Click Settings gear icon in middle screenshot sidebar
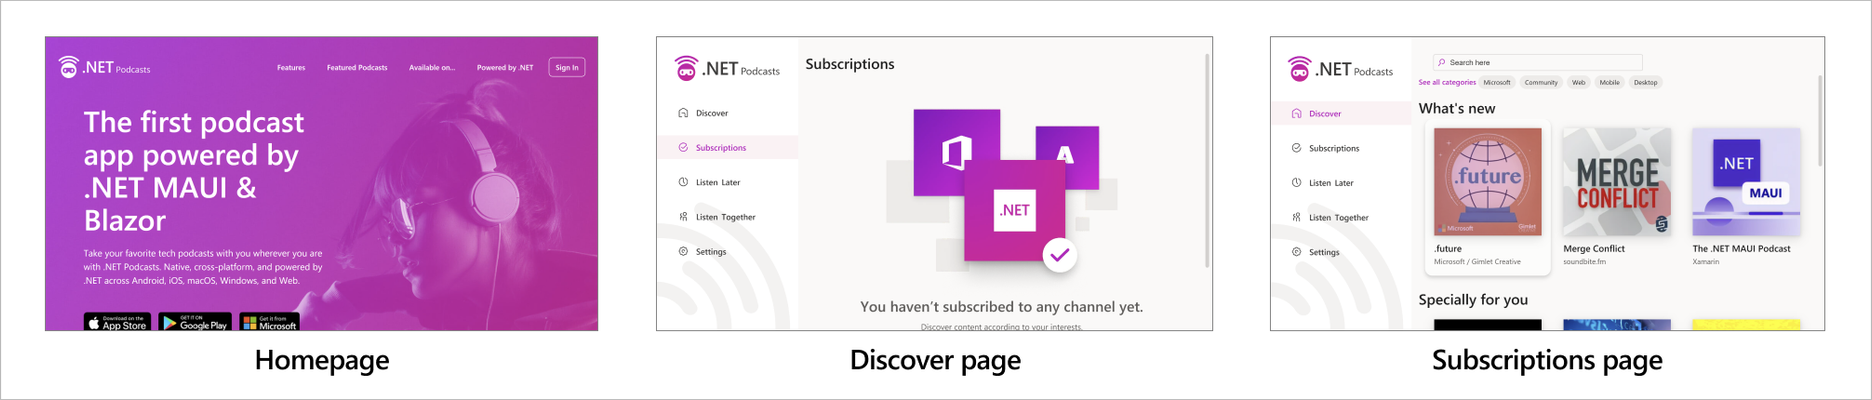Image resolution: width=1872 pixels, height=400 pixels. point(683,252)
